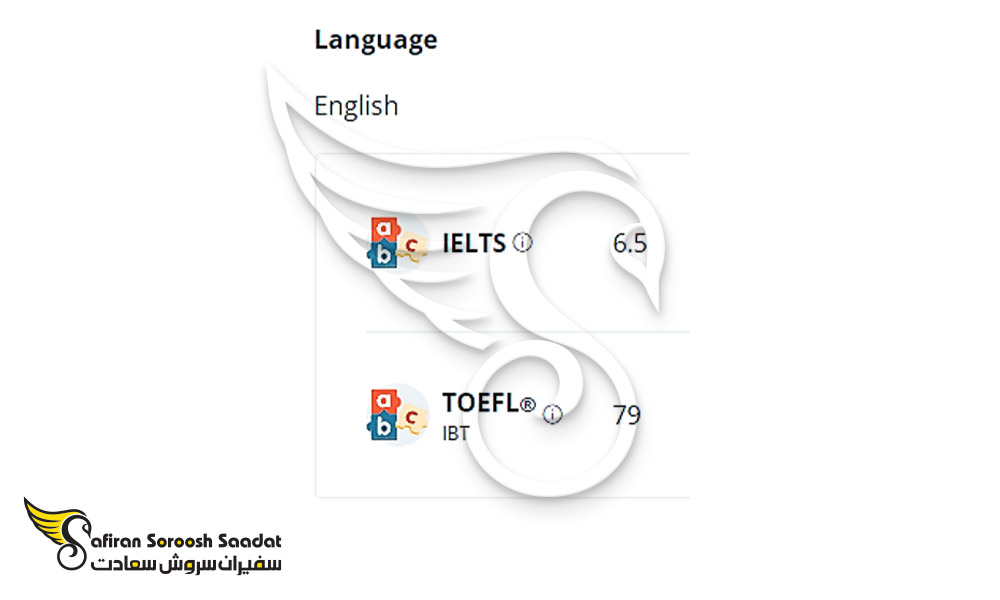Select the TOEFL® label

pos(489,403)
